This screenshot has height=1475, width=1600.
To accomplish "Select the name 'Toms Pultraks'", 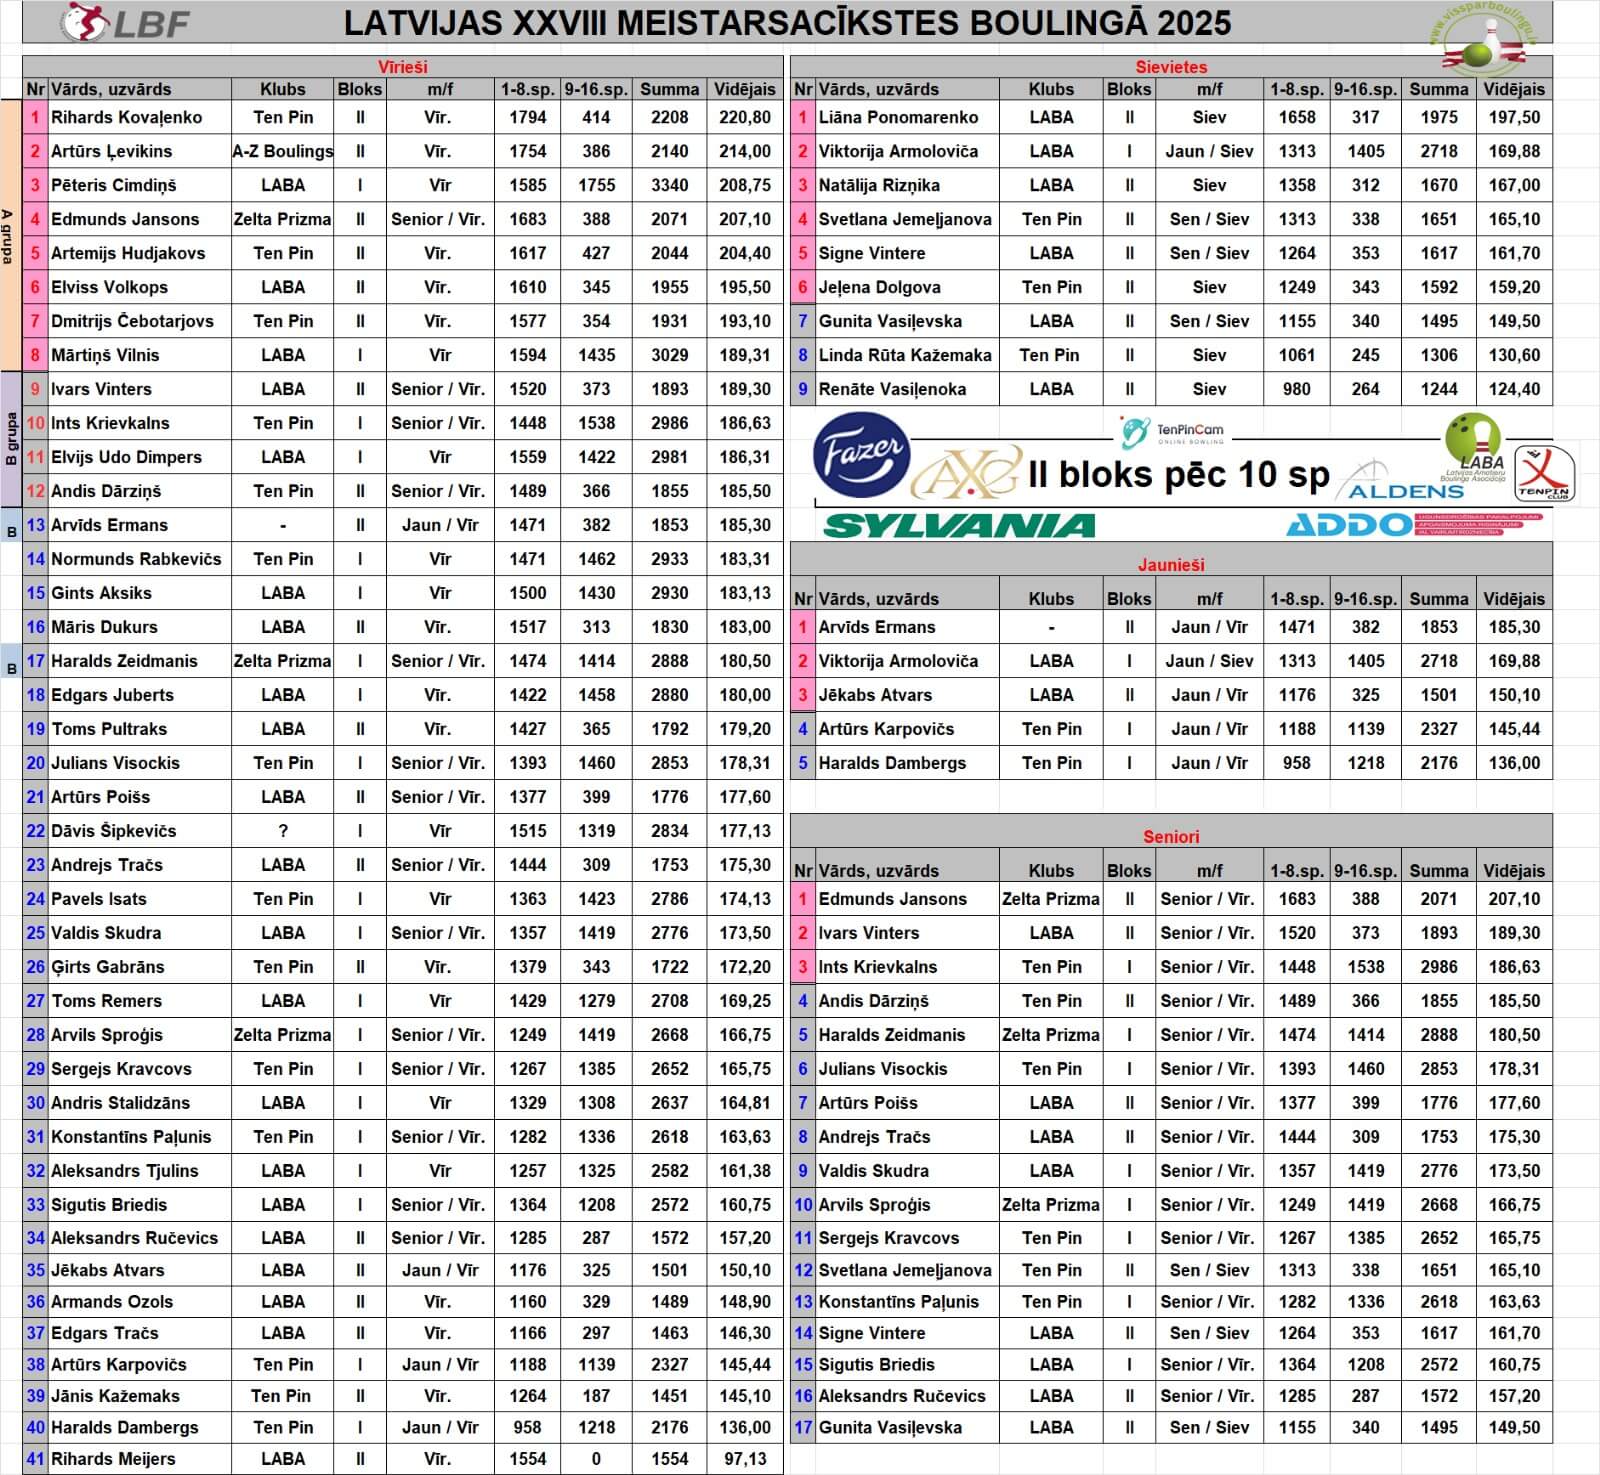I will (109, 729).
